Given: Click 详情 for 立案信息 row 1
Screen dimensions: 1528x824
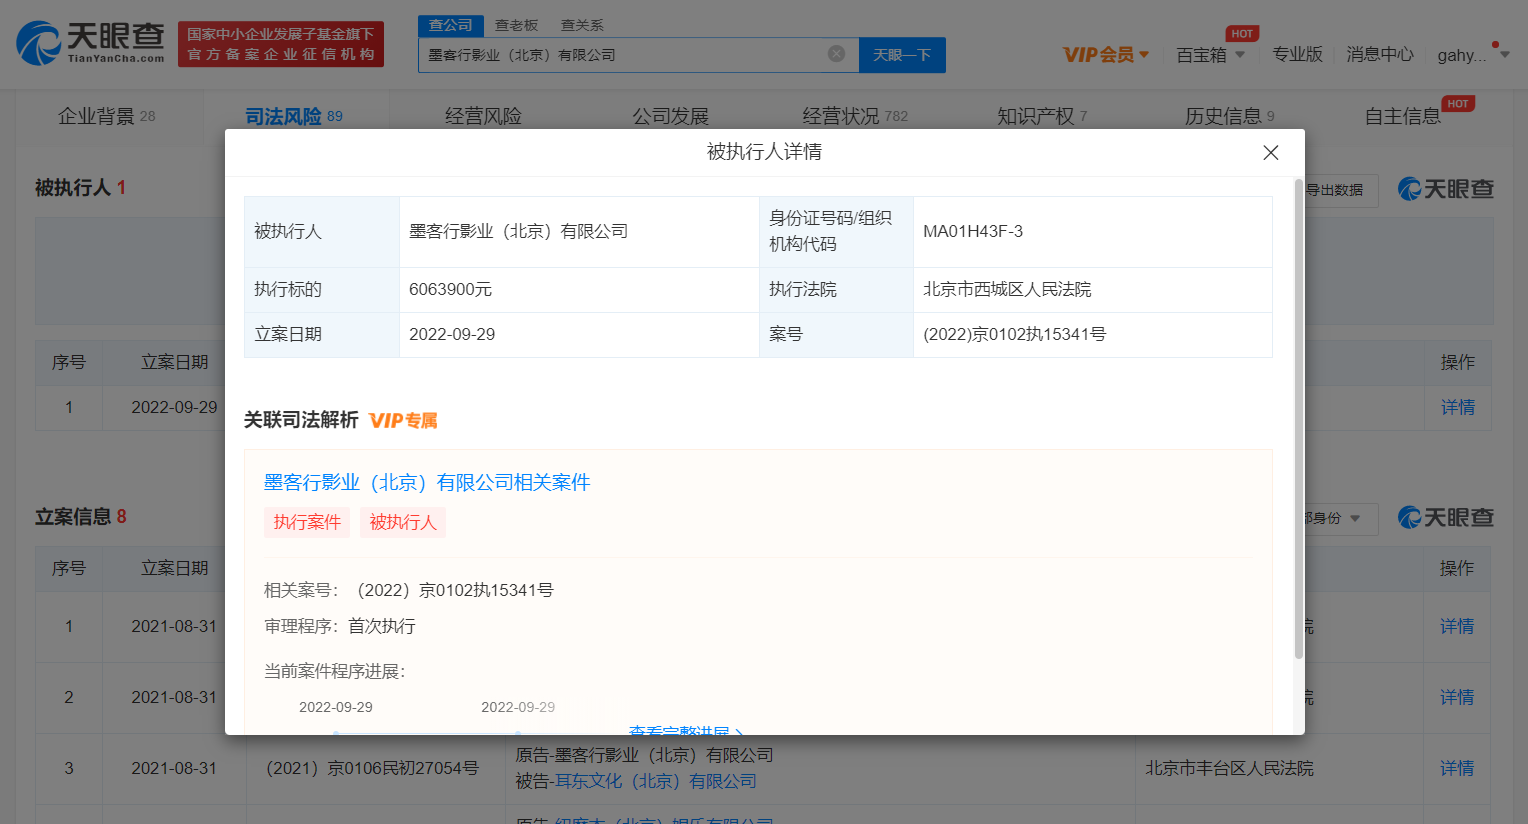Looking at the screenshot, I should [1457, 626].
